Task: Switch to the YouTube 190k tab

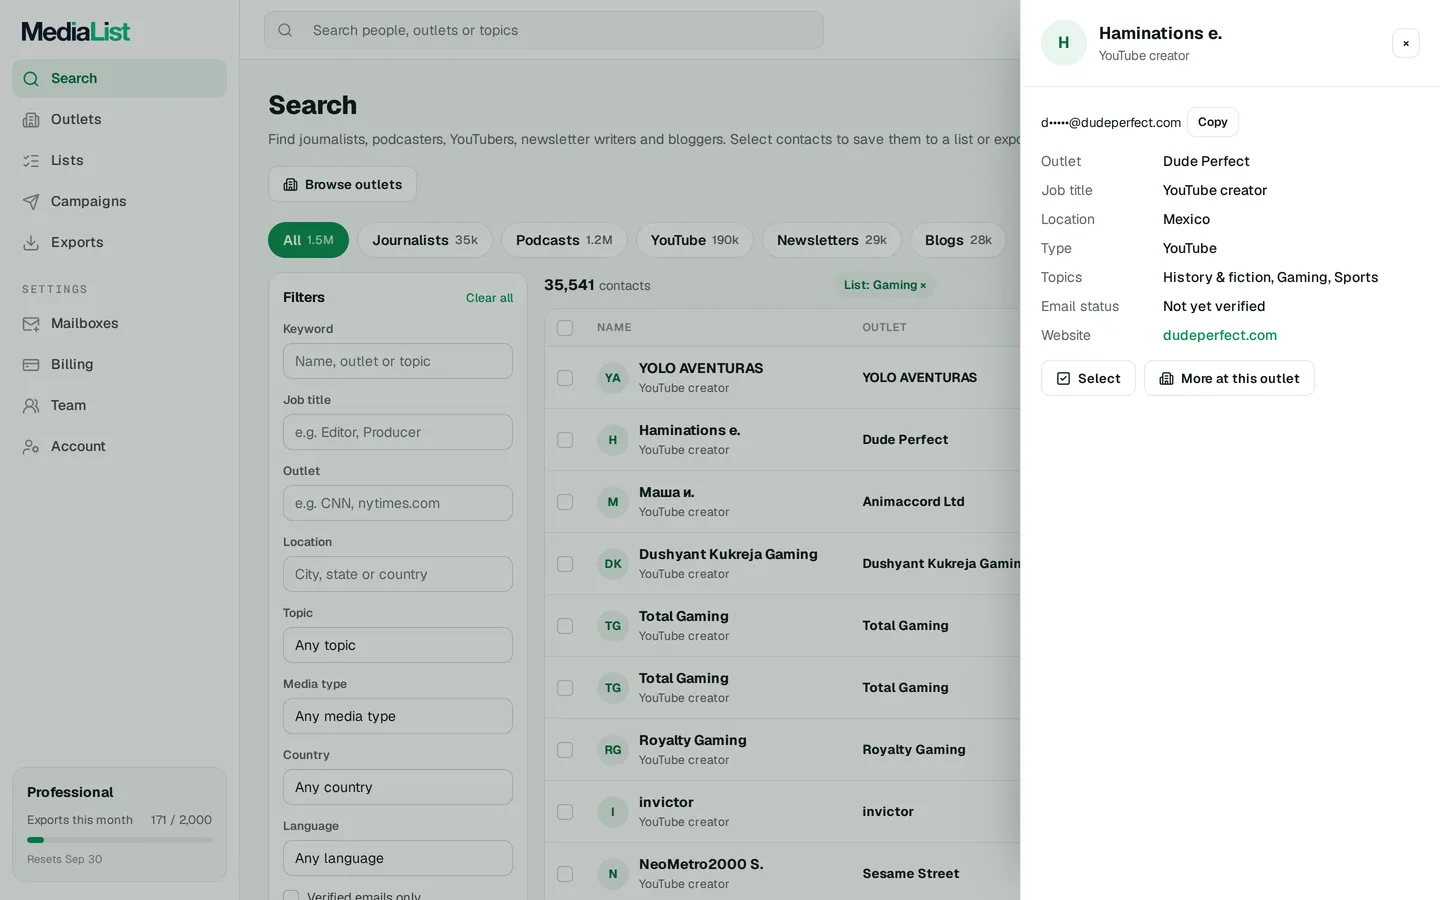Action: click(x=695, y=240)
